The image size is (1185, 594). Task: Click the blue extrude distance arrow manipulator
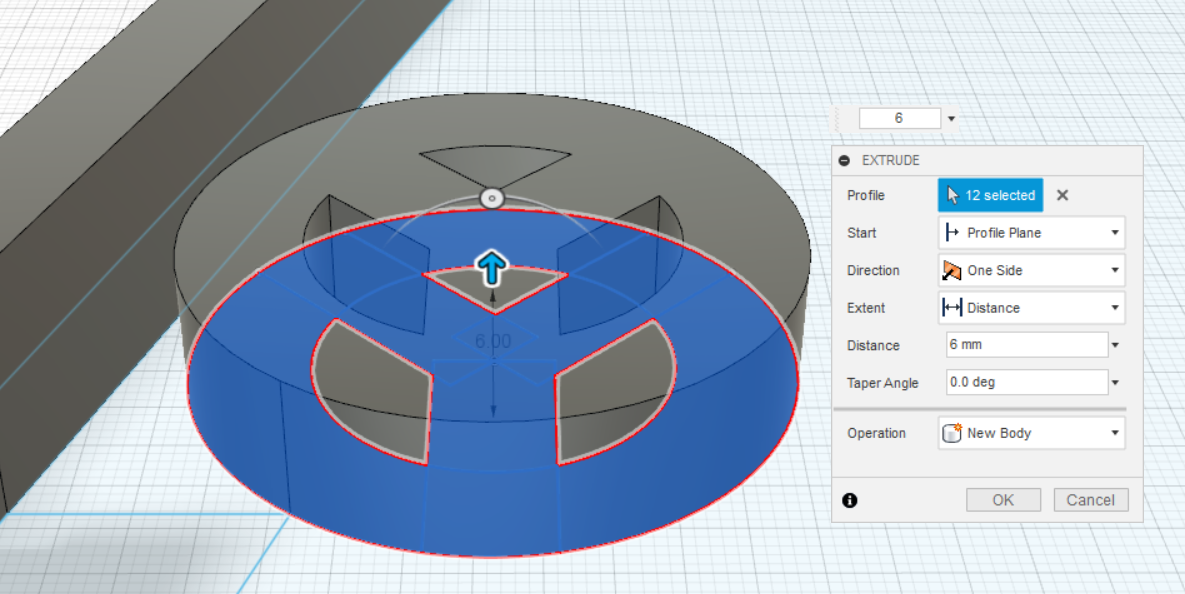pyautogui.click(x=491, y=269)
